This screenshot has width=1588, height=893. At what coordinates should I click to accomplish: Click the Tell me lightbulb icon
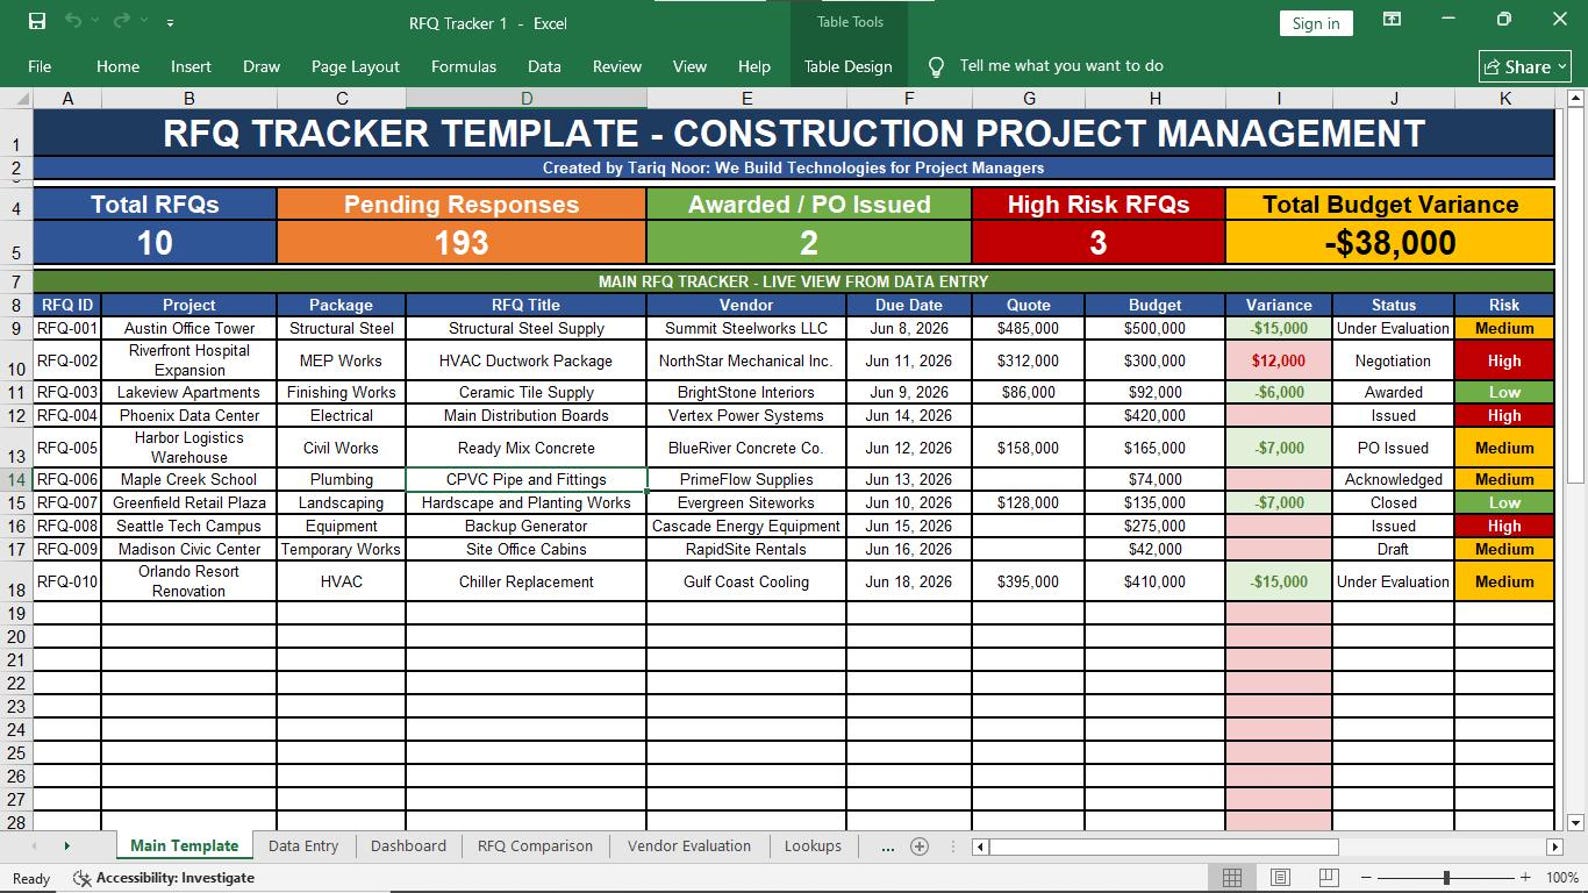tap(936, 66)
